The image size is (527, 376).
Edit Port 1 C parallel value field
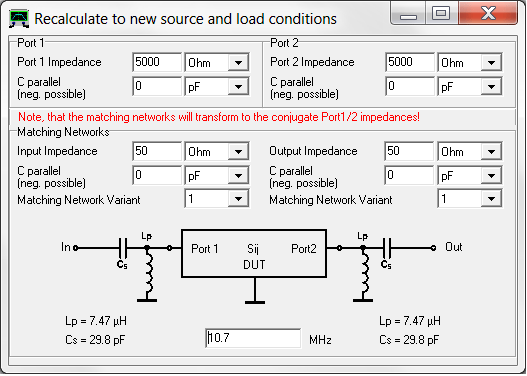tap(157, 86)
